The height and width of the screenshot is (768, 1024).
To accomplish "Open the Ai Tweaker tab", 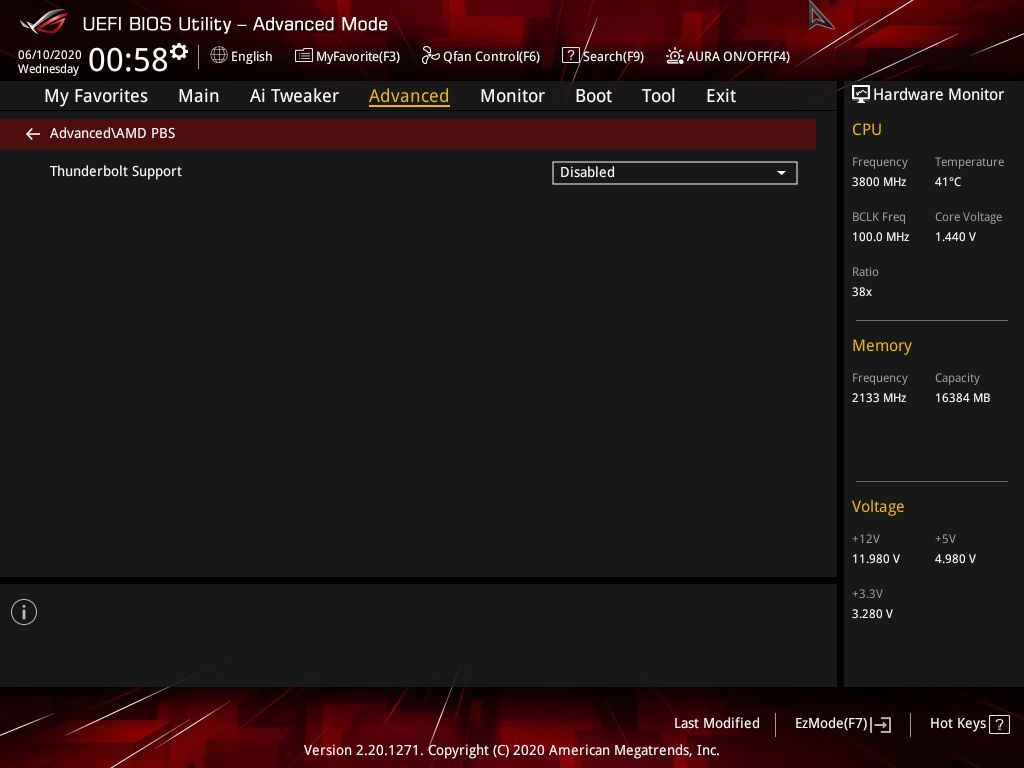I will (x=294, y=96).
